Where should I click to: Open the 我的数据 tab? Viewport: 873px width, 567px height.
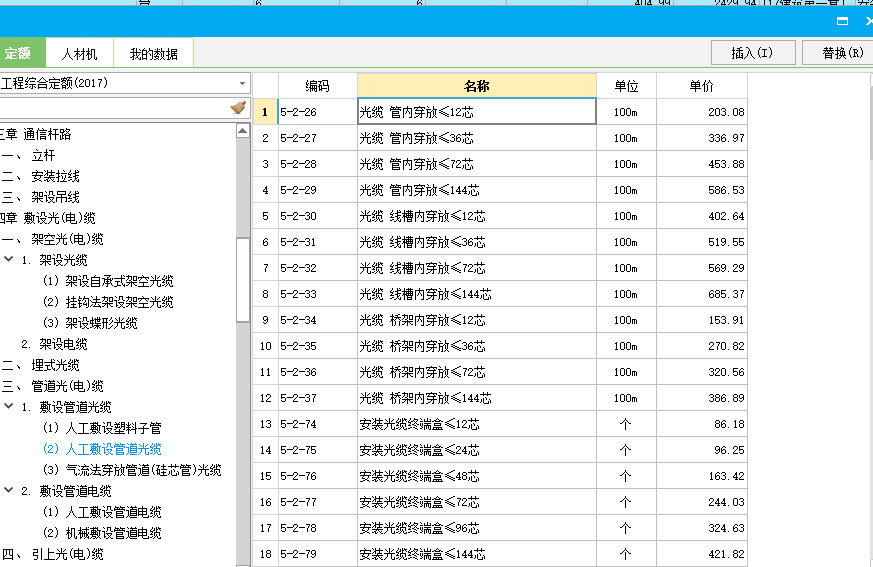click(x=153, y=53)
